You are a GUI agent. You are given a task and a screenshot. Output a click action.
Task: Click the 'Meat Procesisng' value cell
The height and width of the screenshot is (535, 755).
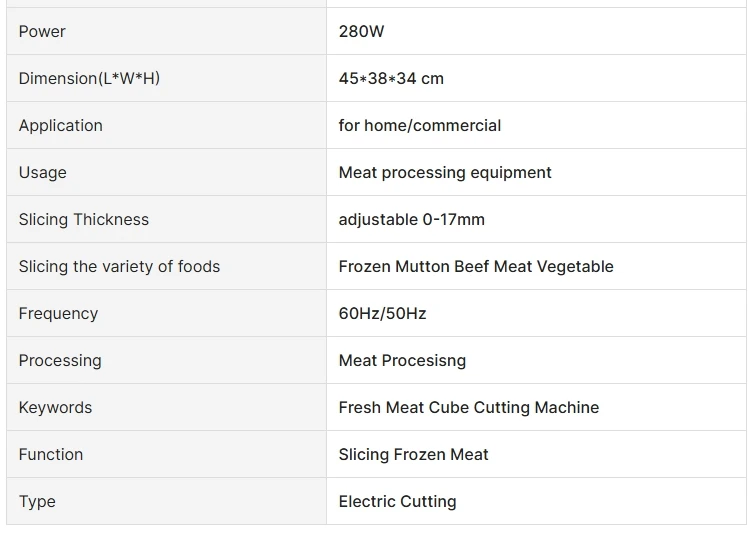coord(402,360)
